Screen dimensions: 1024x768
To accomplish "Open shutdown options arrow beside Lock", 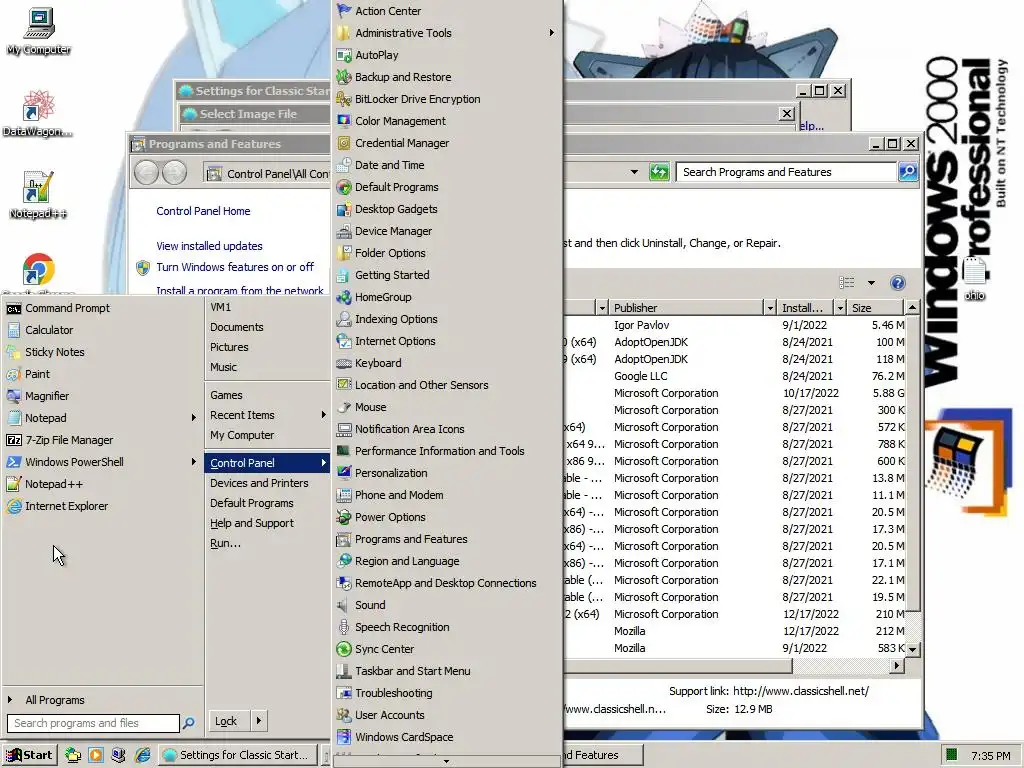I will coord(259,721).
